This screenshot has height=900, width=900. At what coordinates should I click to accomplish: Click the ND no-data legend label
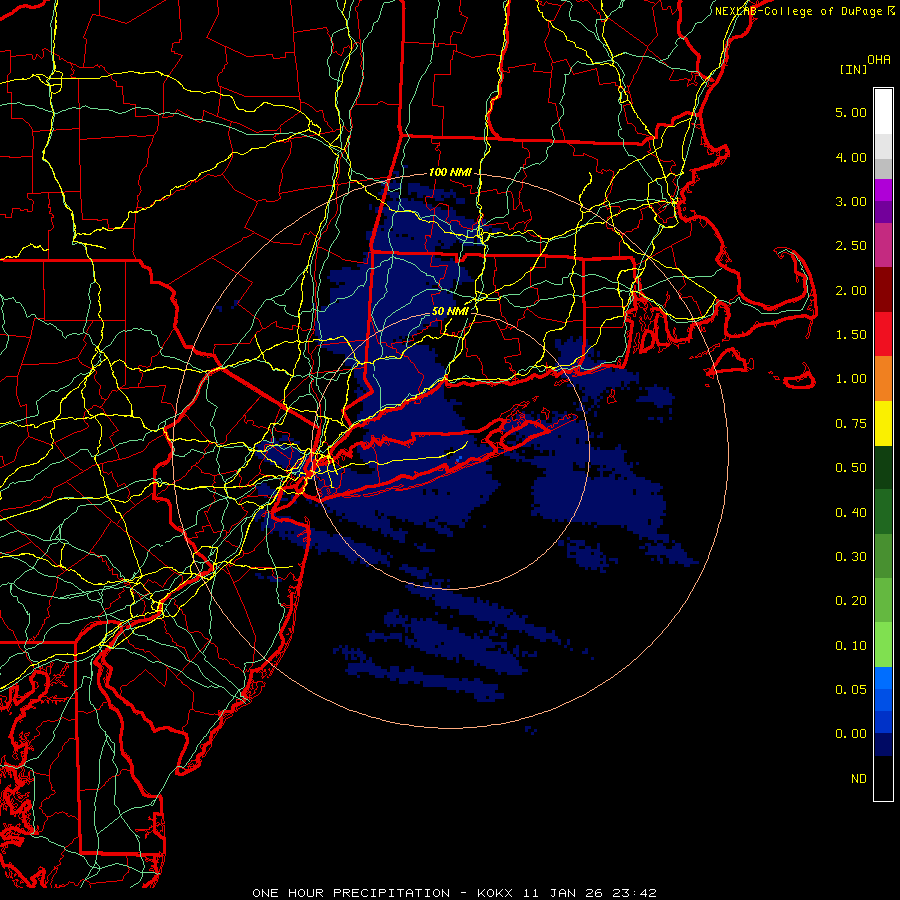[x=859, y=779]
